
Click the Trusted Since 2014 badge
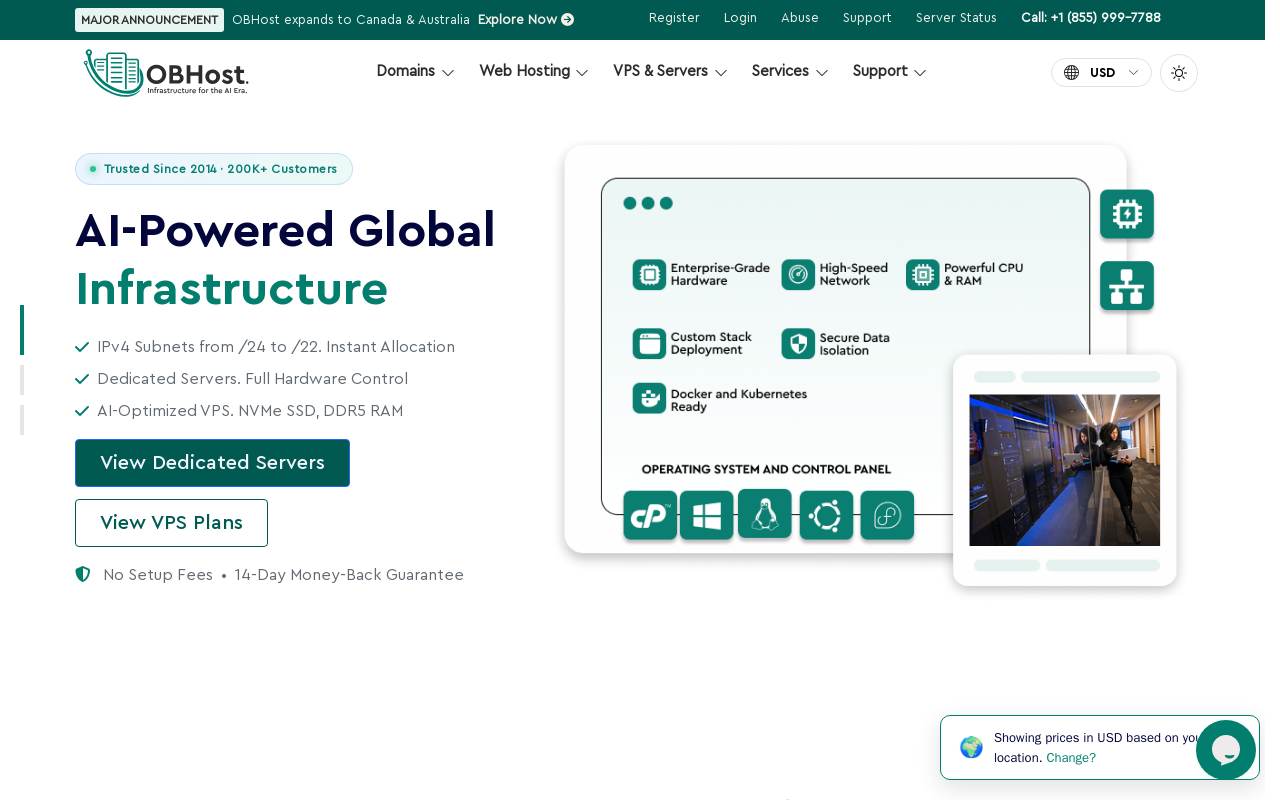(x=214, y=169)
